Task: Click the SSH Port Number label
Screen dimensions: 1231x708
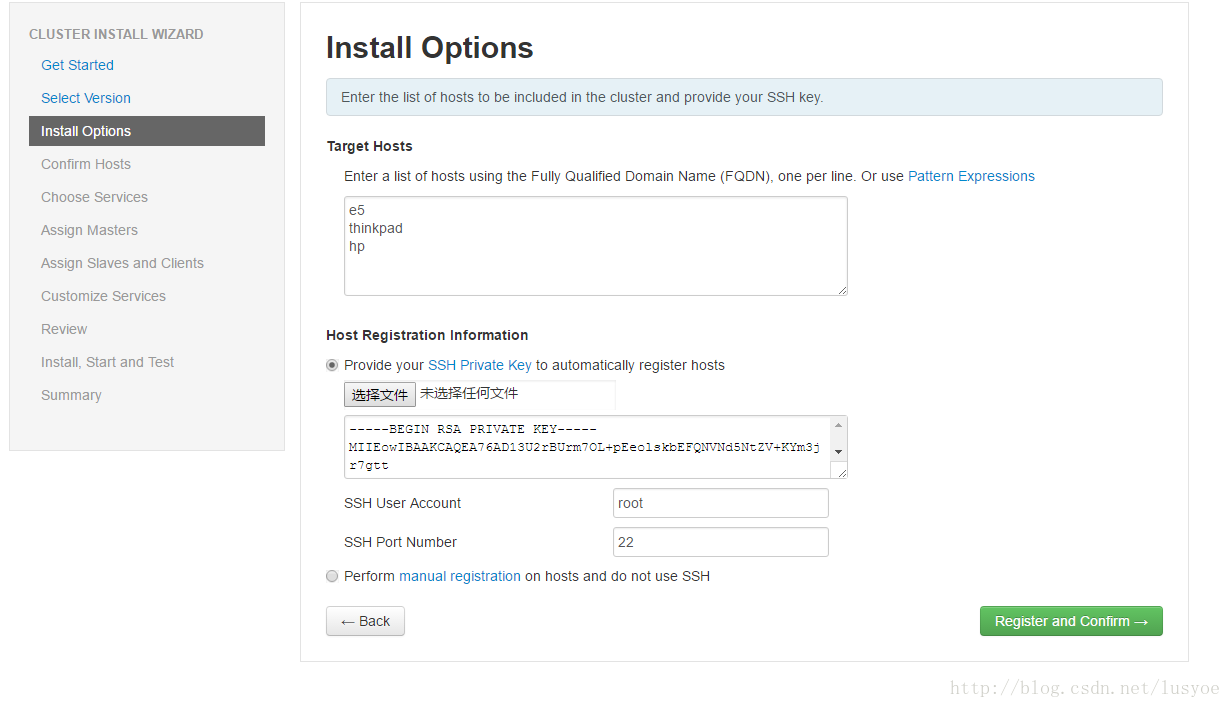Action: [400, 542]
